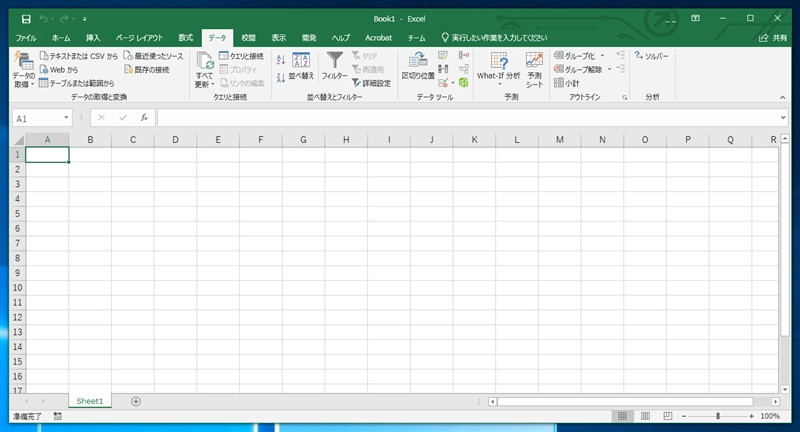Click the Name Box showing A1
Image resolution: width=800 pixels, height=432 pixels.
pos(37,118)
